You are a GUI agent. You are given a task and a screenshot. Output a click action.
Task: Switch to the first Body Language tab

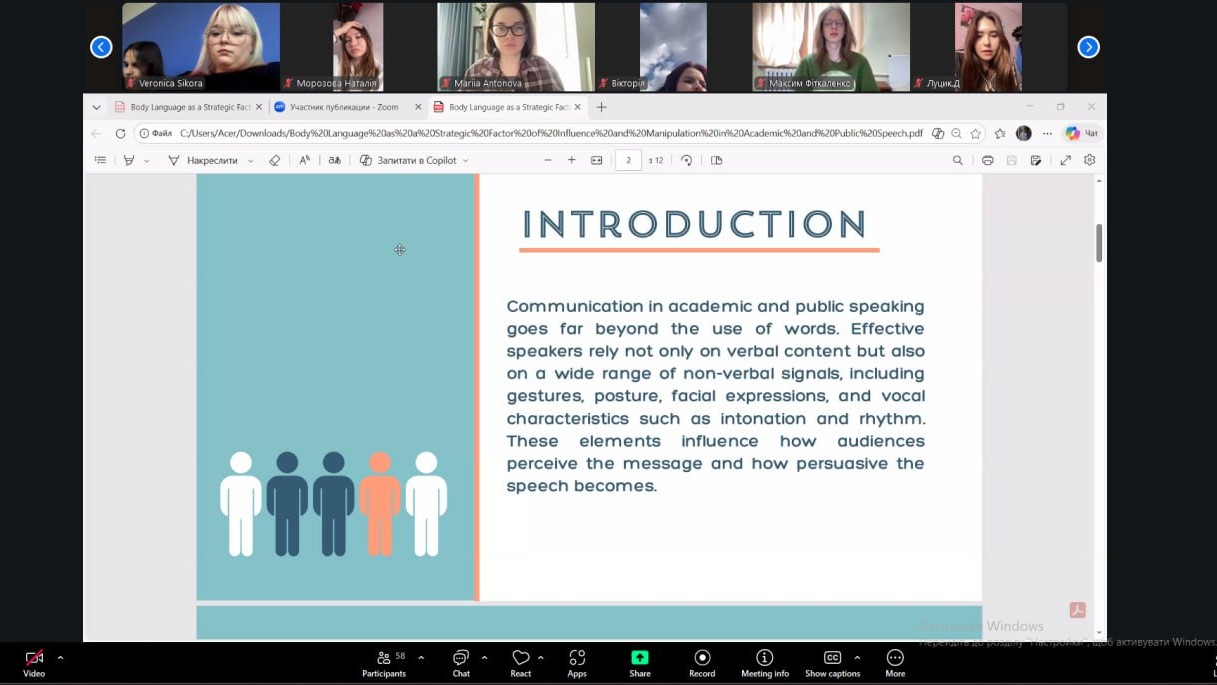[188, 107]
